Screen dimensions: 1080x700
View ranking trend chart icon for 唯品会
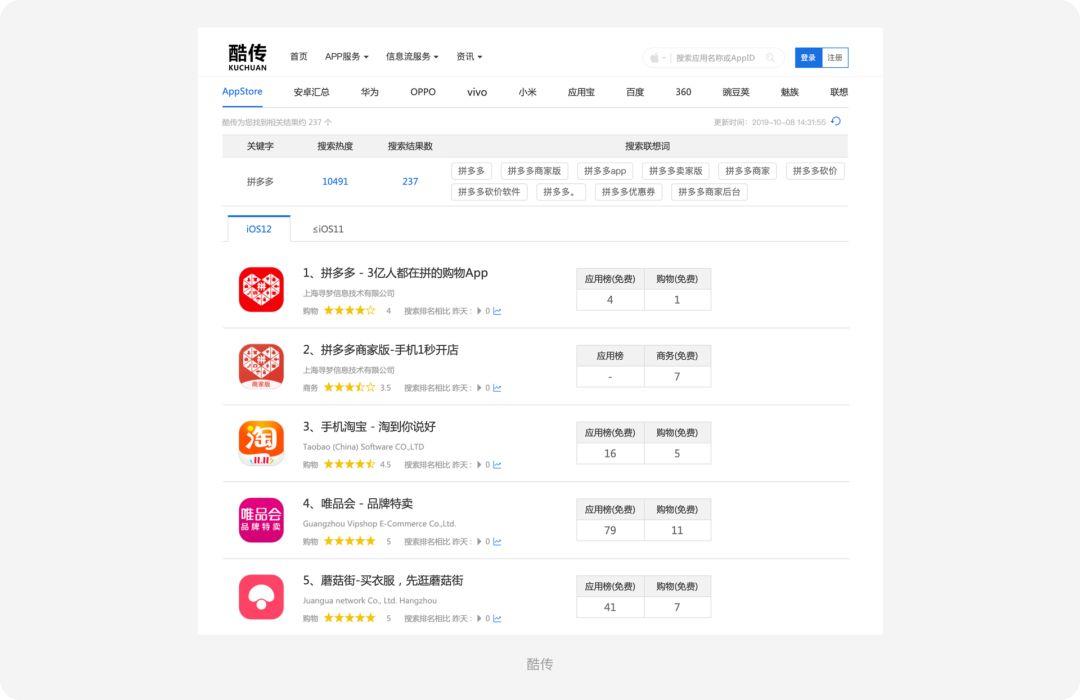click(497, 542)
